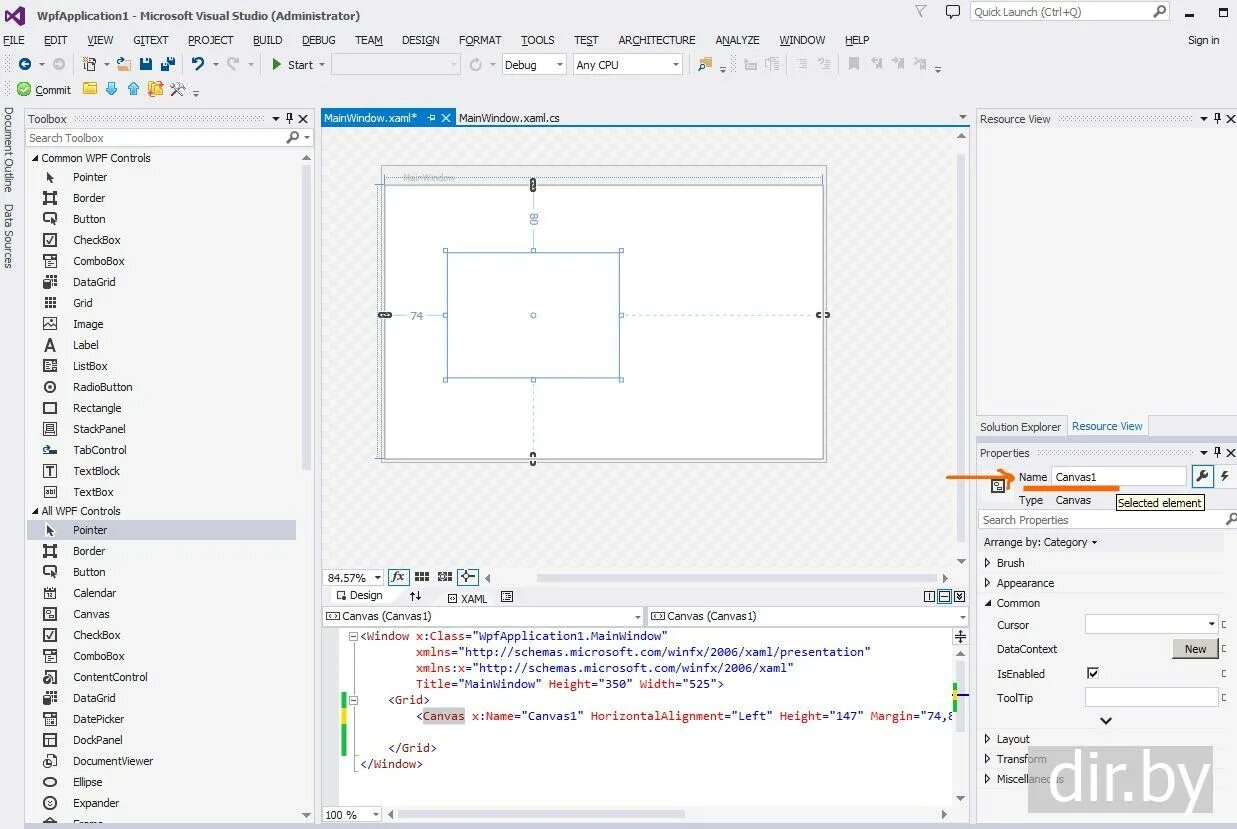This screenshot has width=1237, height=829.
Task: Click the Name field containing Canvas1
Action: point(1118,477)
